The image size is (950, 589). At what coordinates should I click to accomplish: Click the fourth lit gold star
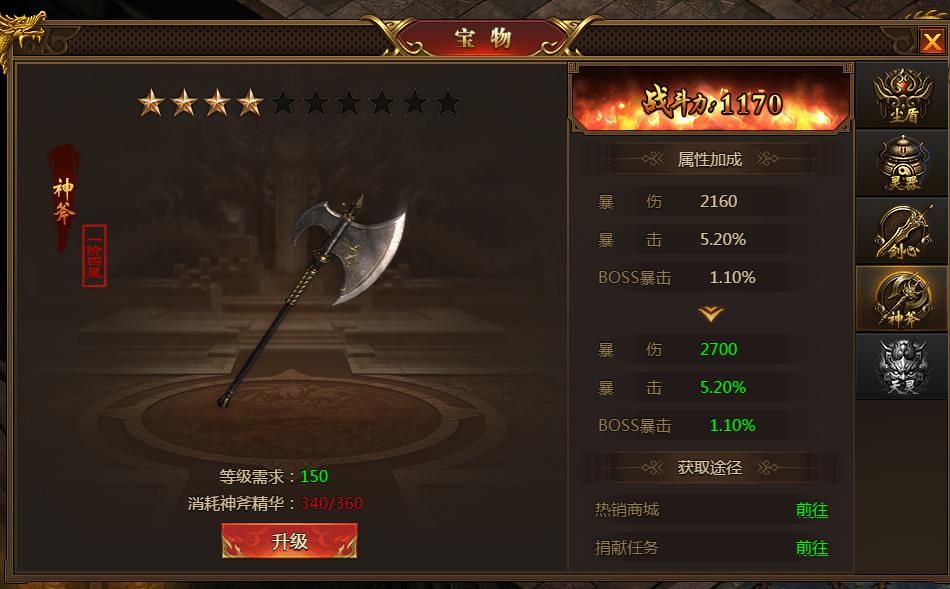(250, 103)
